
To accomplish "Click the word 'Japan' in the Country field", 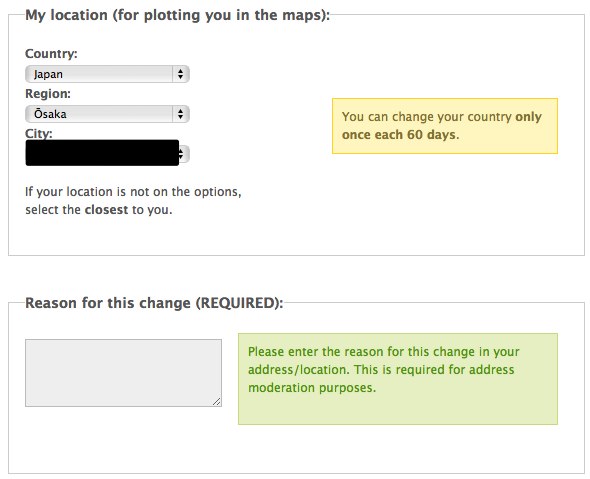I will coord(48,75).
